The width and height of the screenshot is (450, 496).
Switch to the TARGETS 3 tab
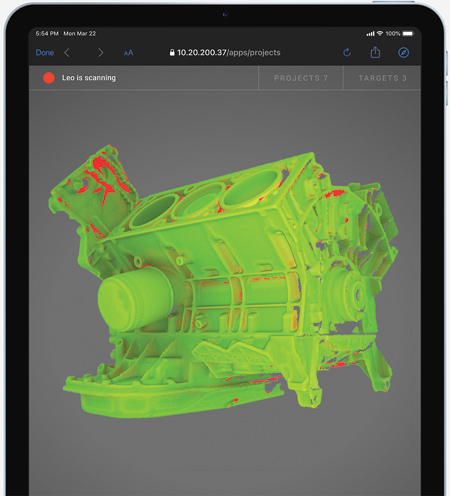coord(382,78)
